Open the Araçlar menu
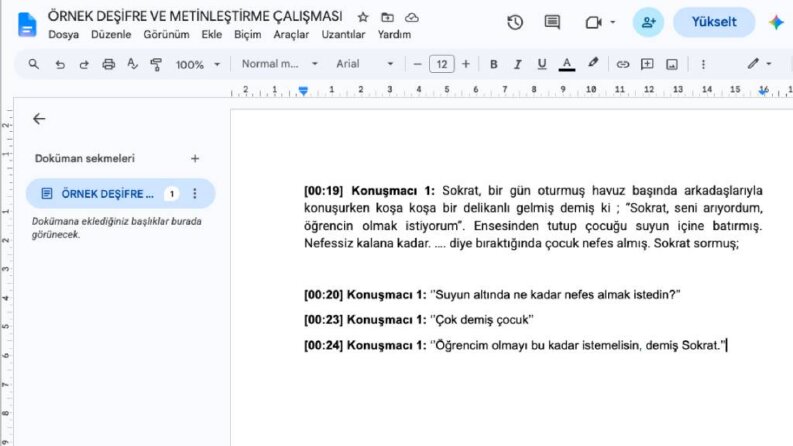 pyautogui.click(x=291, y=34)
